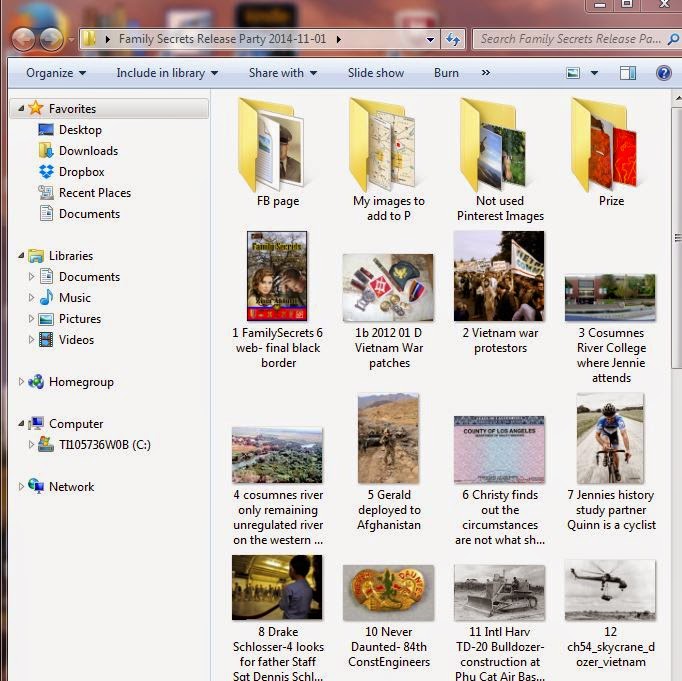Image resolution: width=682 pixels, height=681 pixels.
Task: Click arrow after Family Secrets Release Party path
Action: tap(338, 40)
